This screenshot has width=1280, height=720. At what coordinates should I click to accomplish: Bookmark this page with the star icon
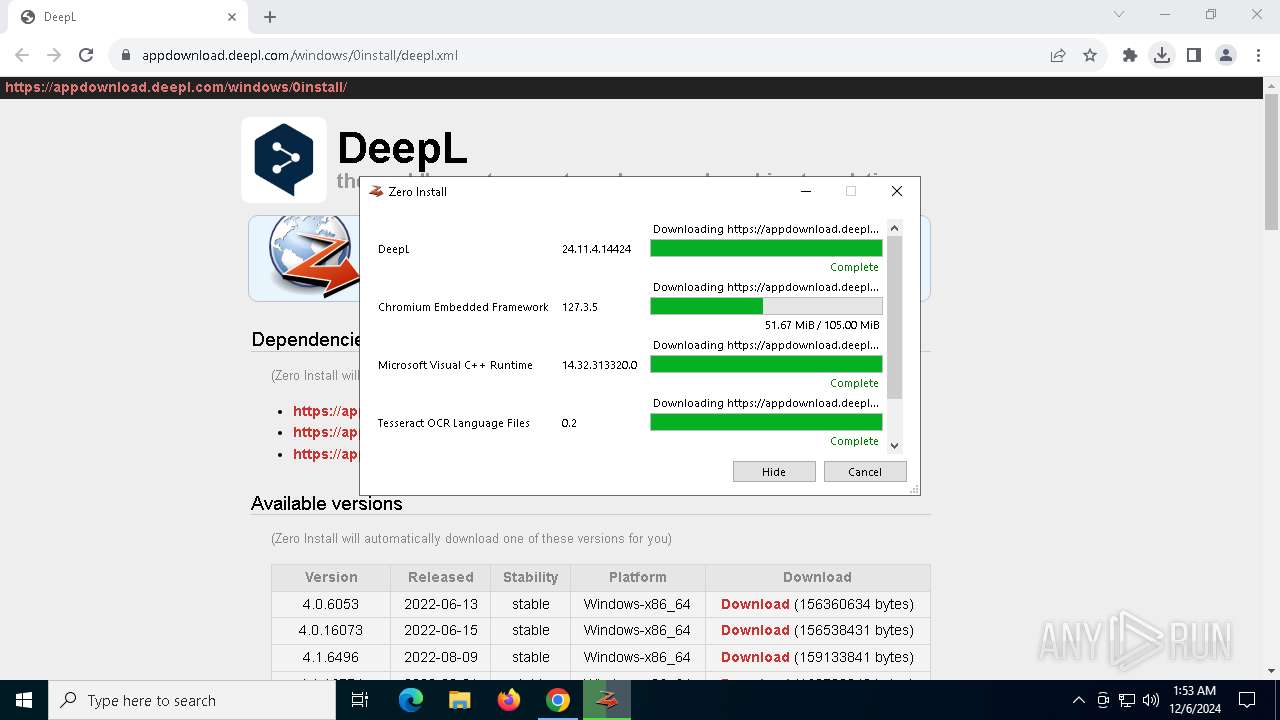coord(1090,55)
